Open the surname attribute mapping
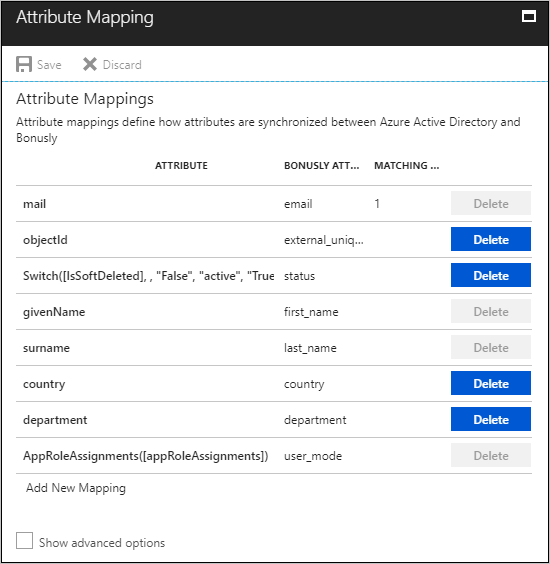Viewport: 550px width, 564px height. tap(46, 348)
